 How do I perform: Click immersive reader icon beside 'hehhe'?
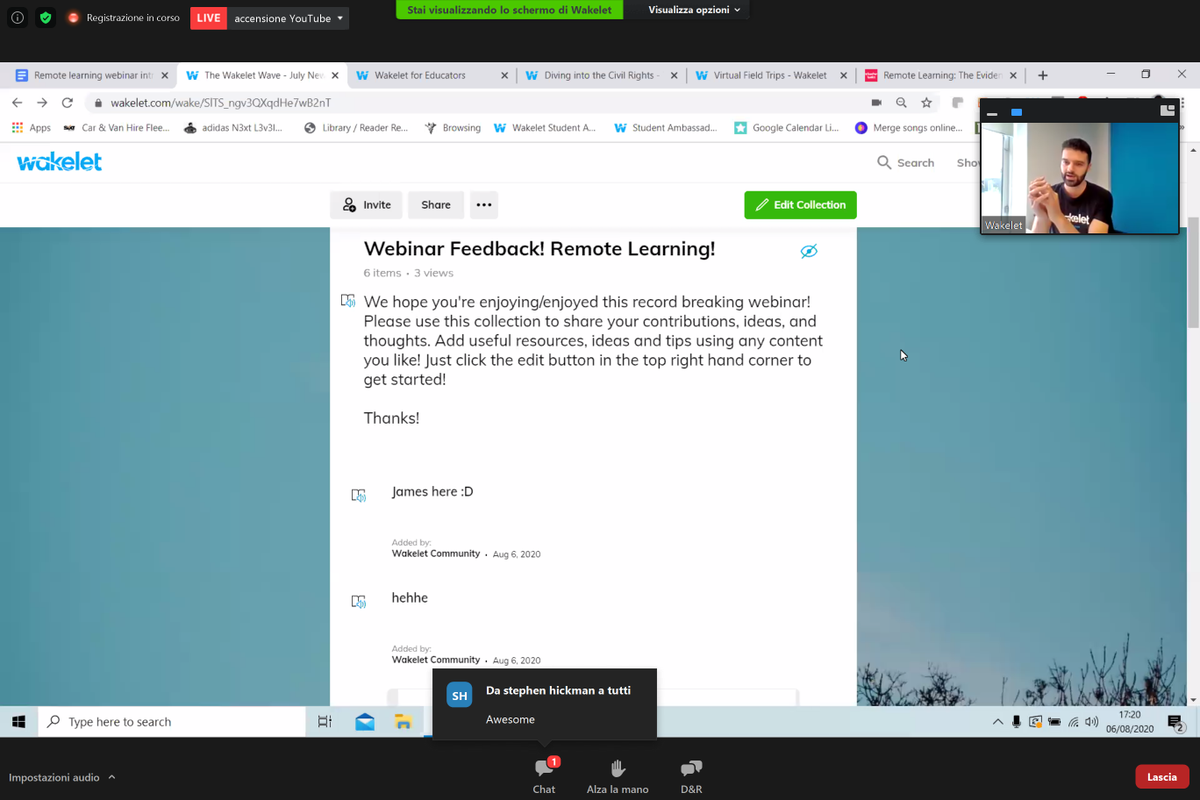tap(358, 601)
